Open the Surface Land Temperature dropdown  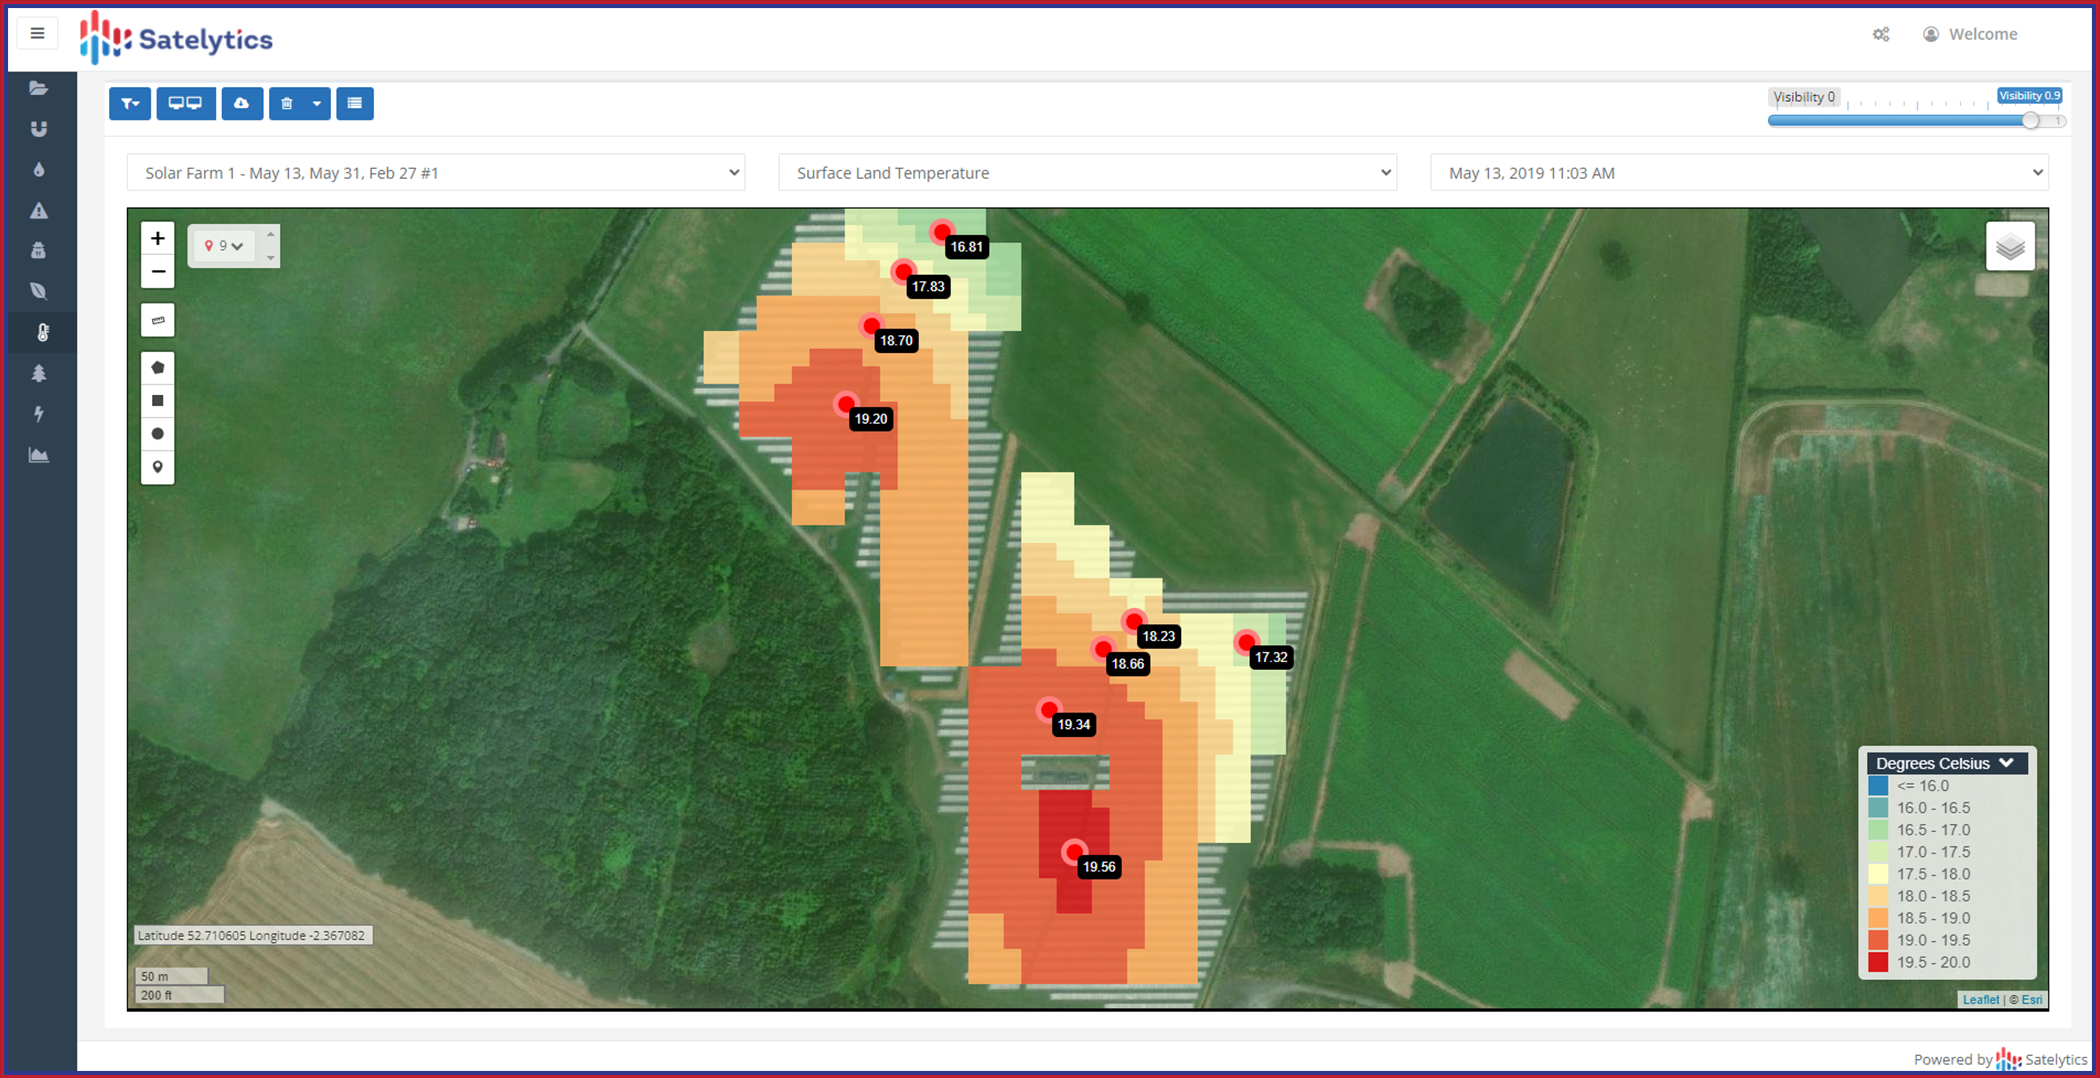pyautogui.click(x=1087, y=173)
